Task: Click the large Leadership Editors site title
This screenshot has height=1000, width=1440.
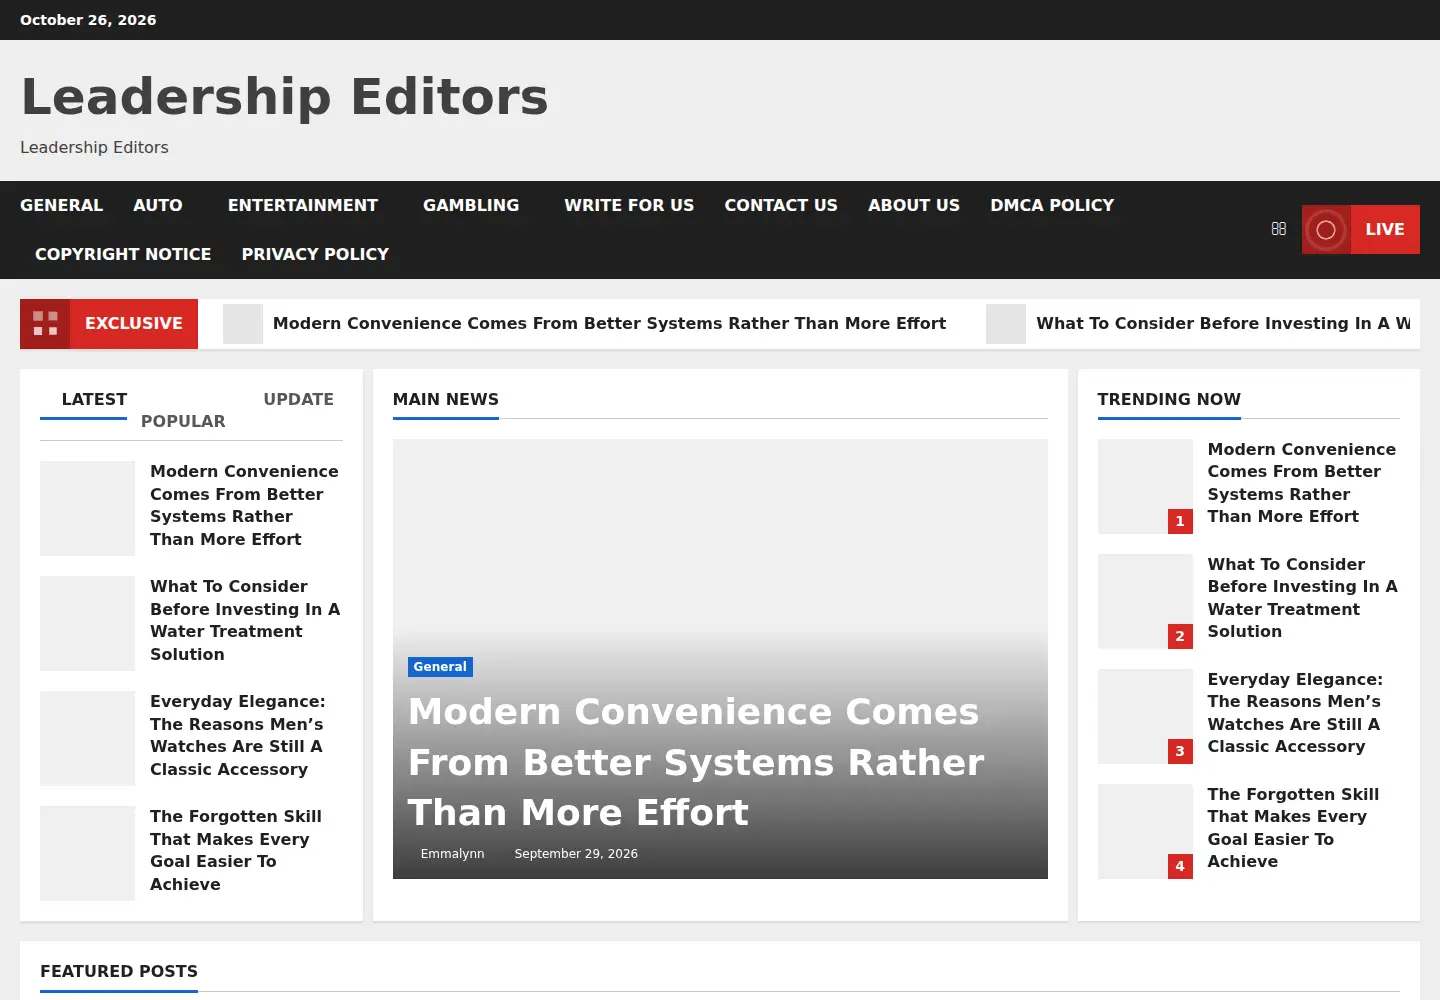Action: (285, 97)
